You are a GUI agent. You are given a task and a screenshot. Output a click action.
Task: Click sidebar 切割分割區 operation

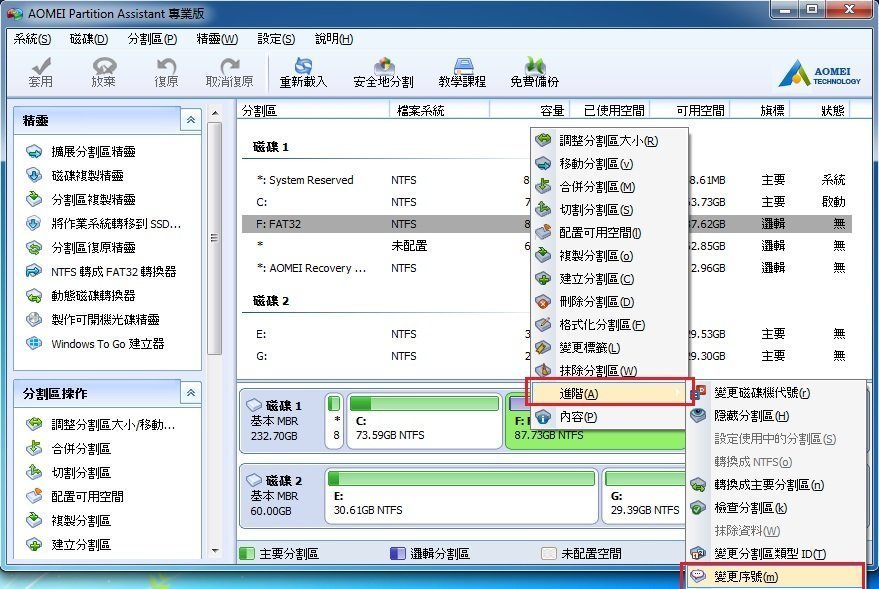coord(68,472)
